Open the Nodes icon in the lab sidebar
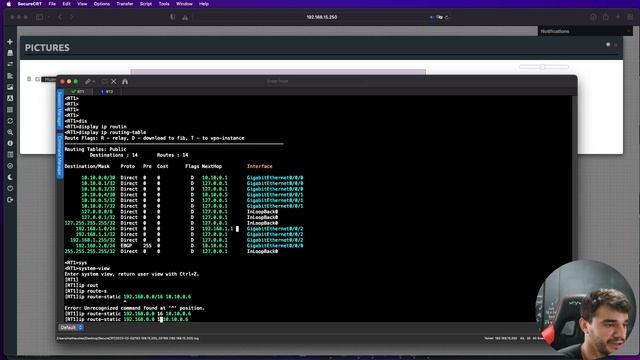Screen dimensions: 640x360 pos(10,53)
